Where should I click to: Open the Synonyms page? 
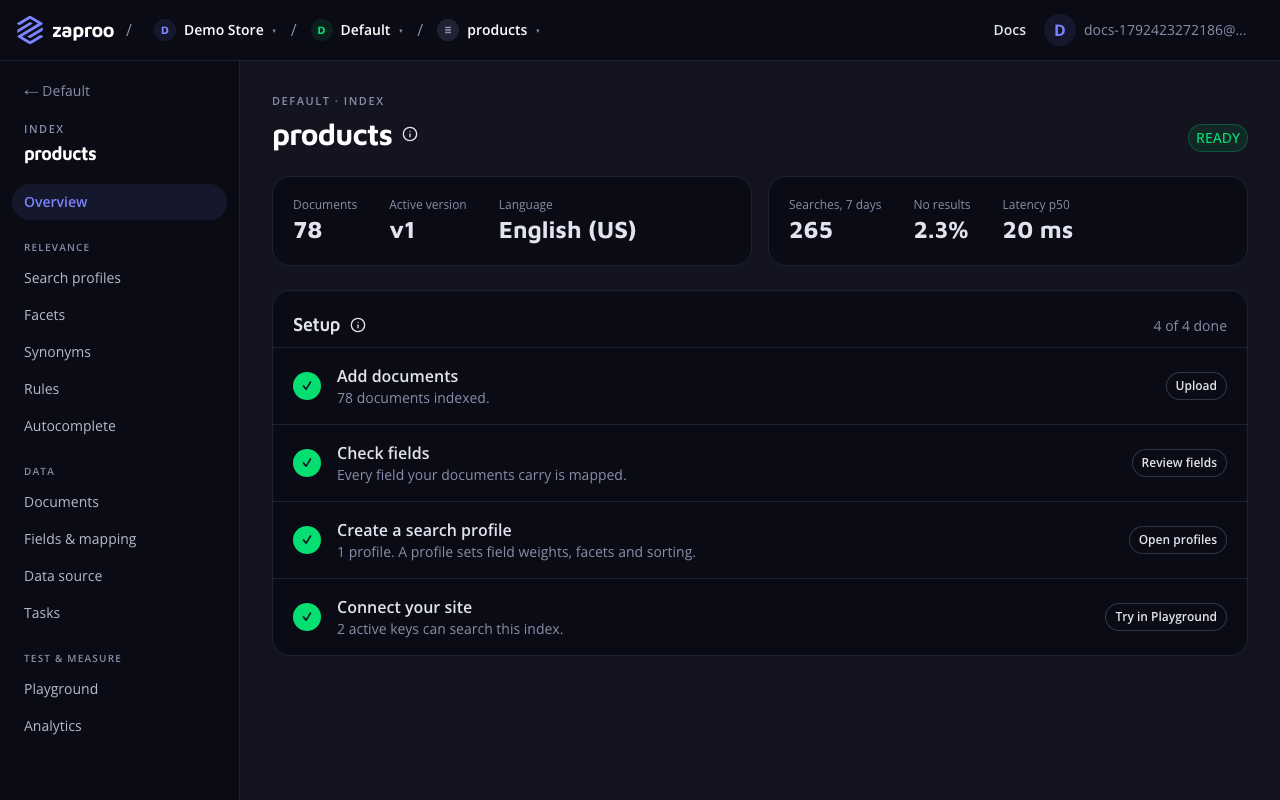coord(119,352)
